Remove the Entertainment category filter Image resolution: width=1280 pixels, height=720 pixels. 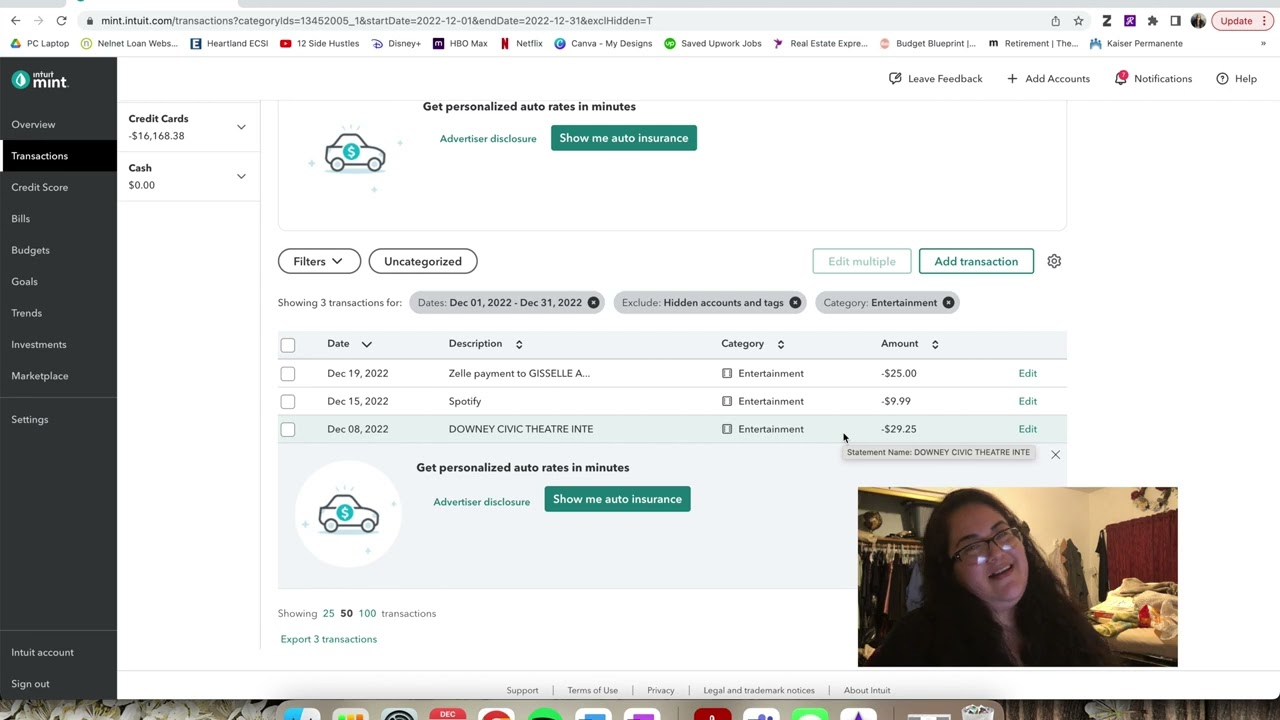948,303
